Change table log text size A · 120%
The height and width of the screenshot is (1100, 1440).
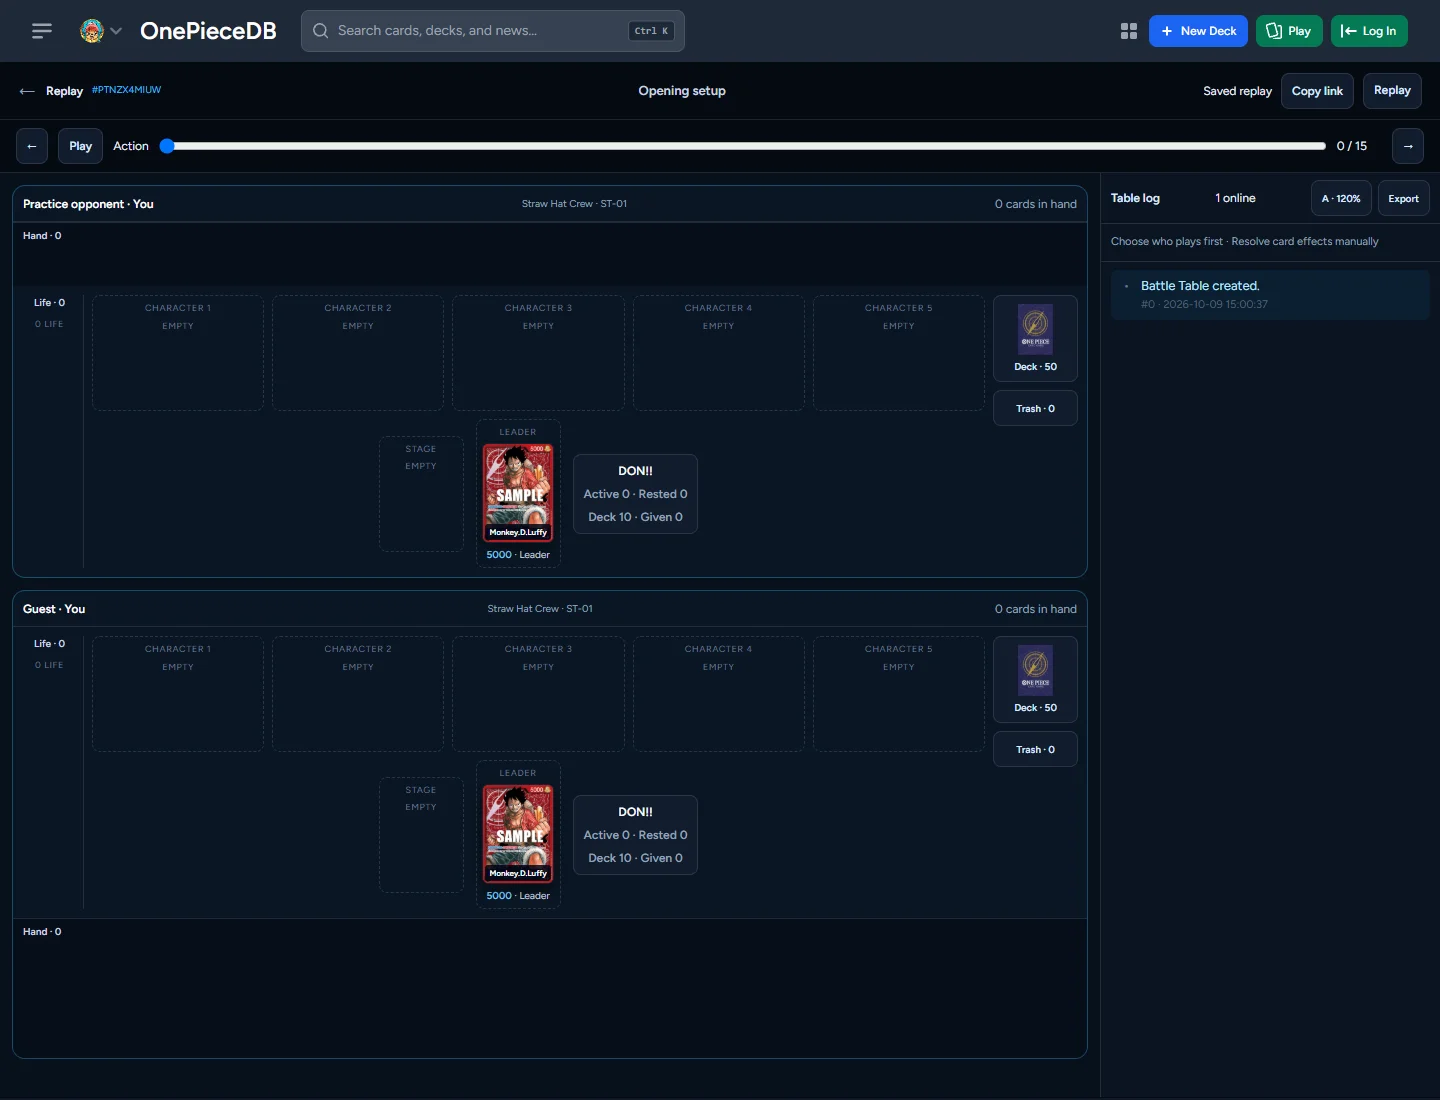(x=1341, y=198)
